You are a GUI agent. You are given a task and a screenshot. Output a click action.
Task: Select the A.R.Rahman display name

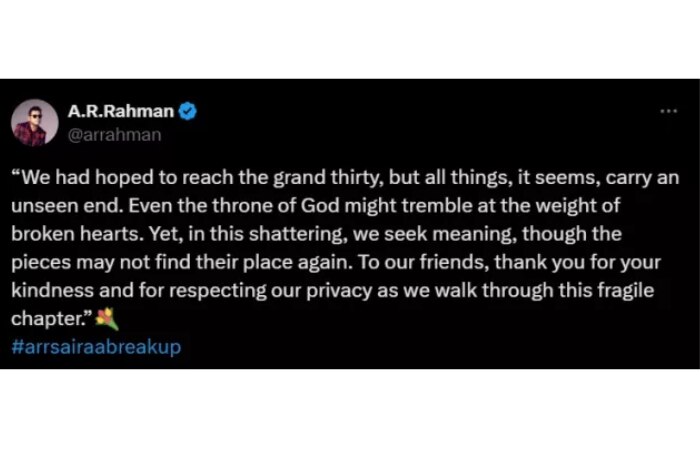tap(121, 111)
